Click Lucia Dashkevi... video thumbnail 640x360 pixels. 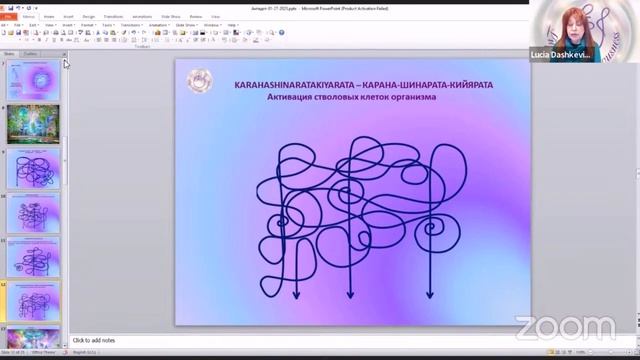pyautogui.click(x=584, y=31)
